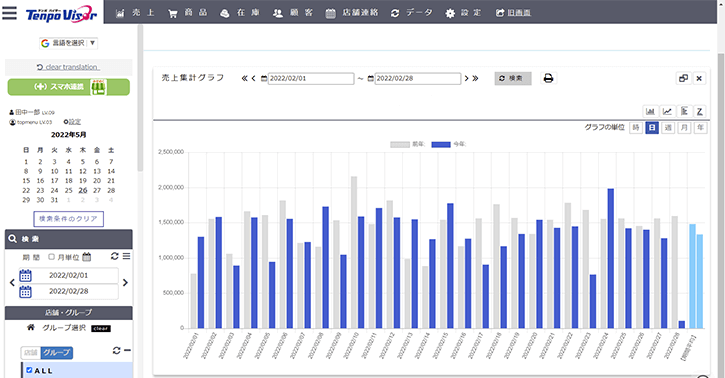Open the 旧画面 link in top bar
The image size is (725, 378).
point(513,13)
